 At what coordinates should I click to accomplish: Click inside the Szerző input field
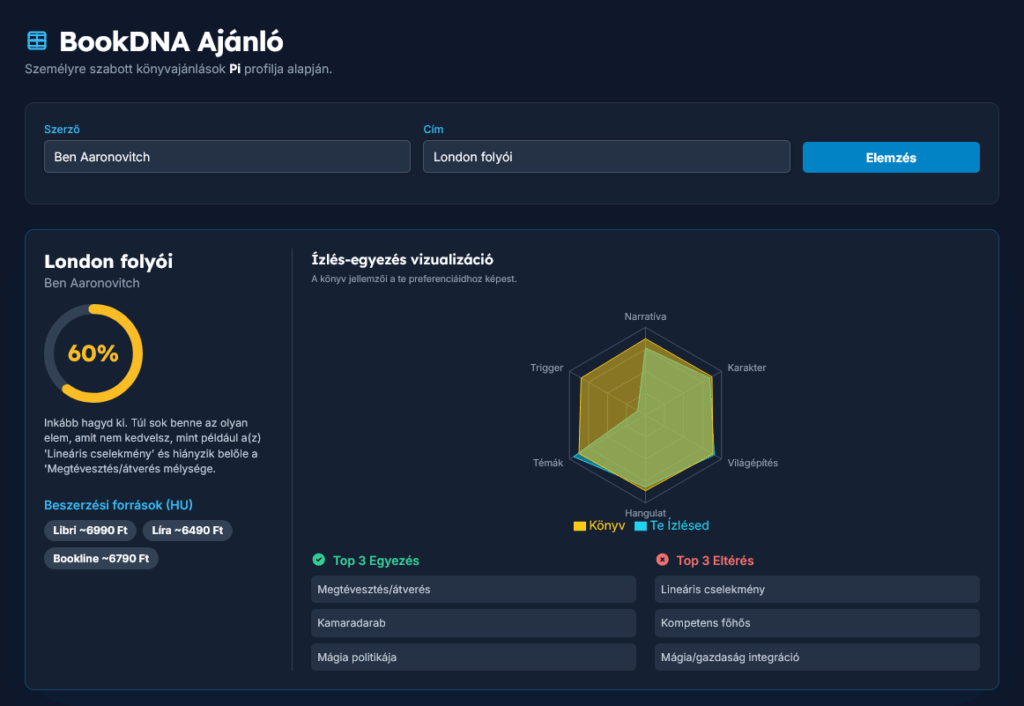coord(226,156)
